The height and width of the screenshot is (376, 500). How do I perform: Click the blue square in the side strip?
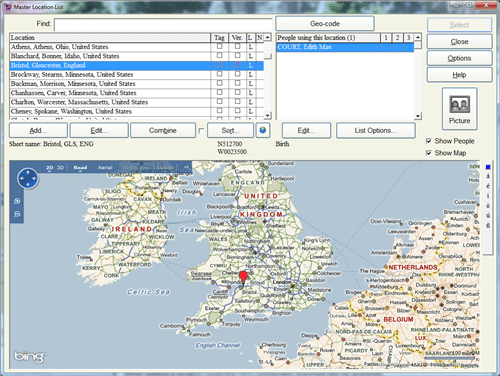[488, 167]
